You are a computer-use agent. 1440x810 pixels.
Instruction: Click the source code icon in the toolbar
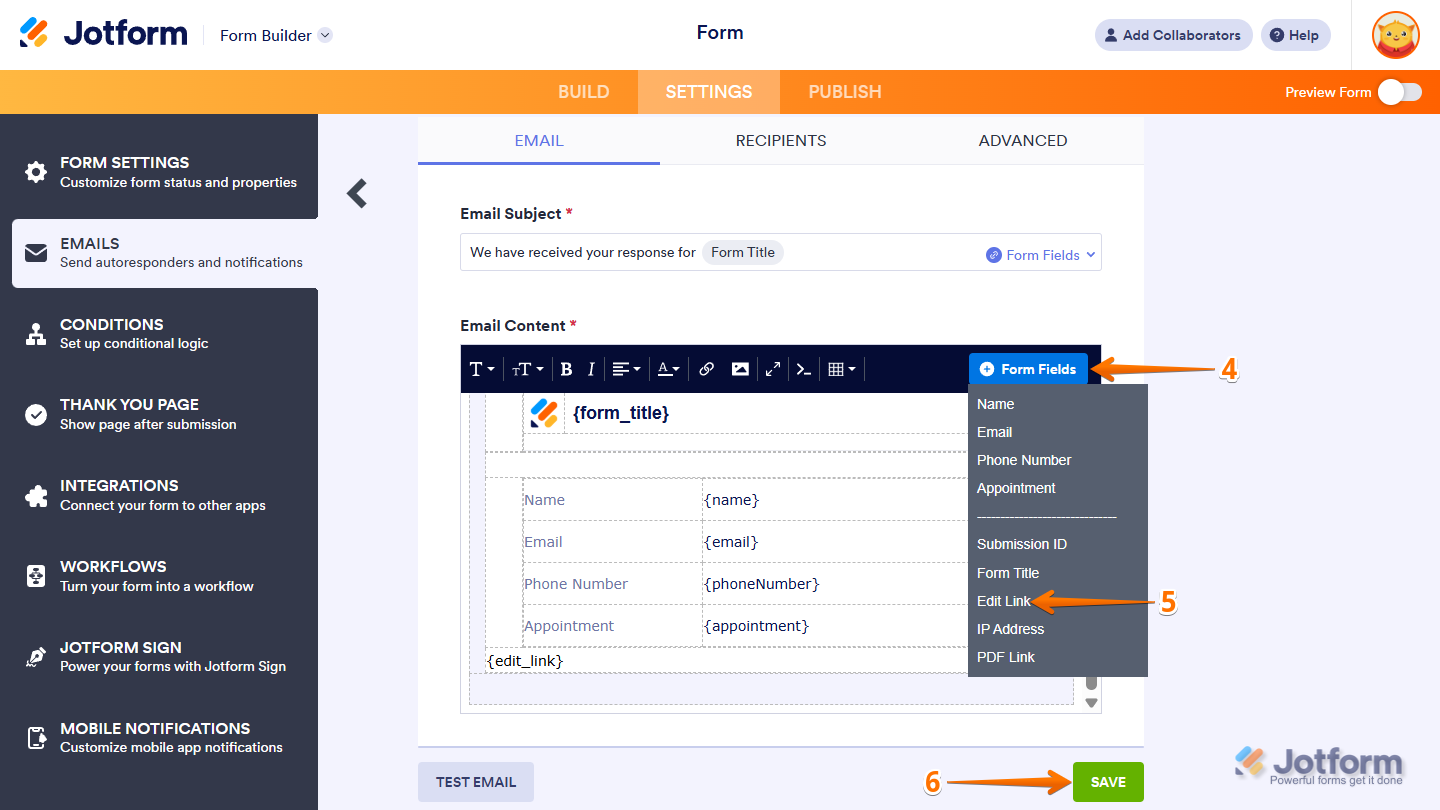point(803,369)
